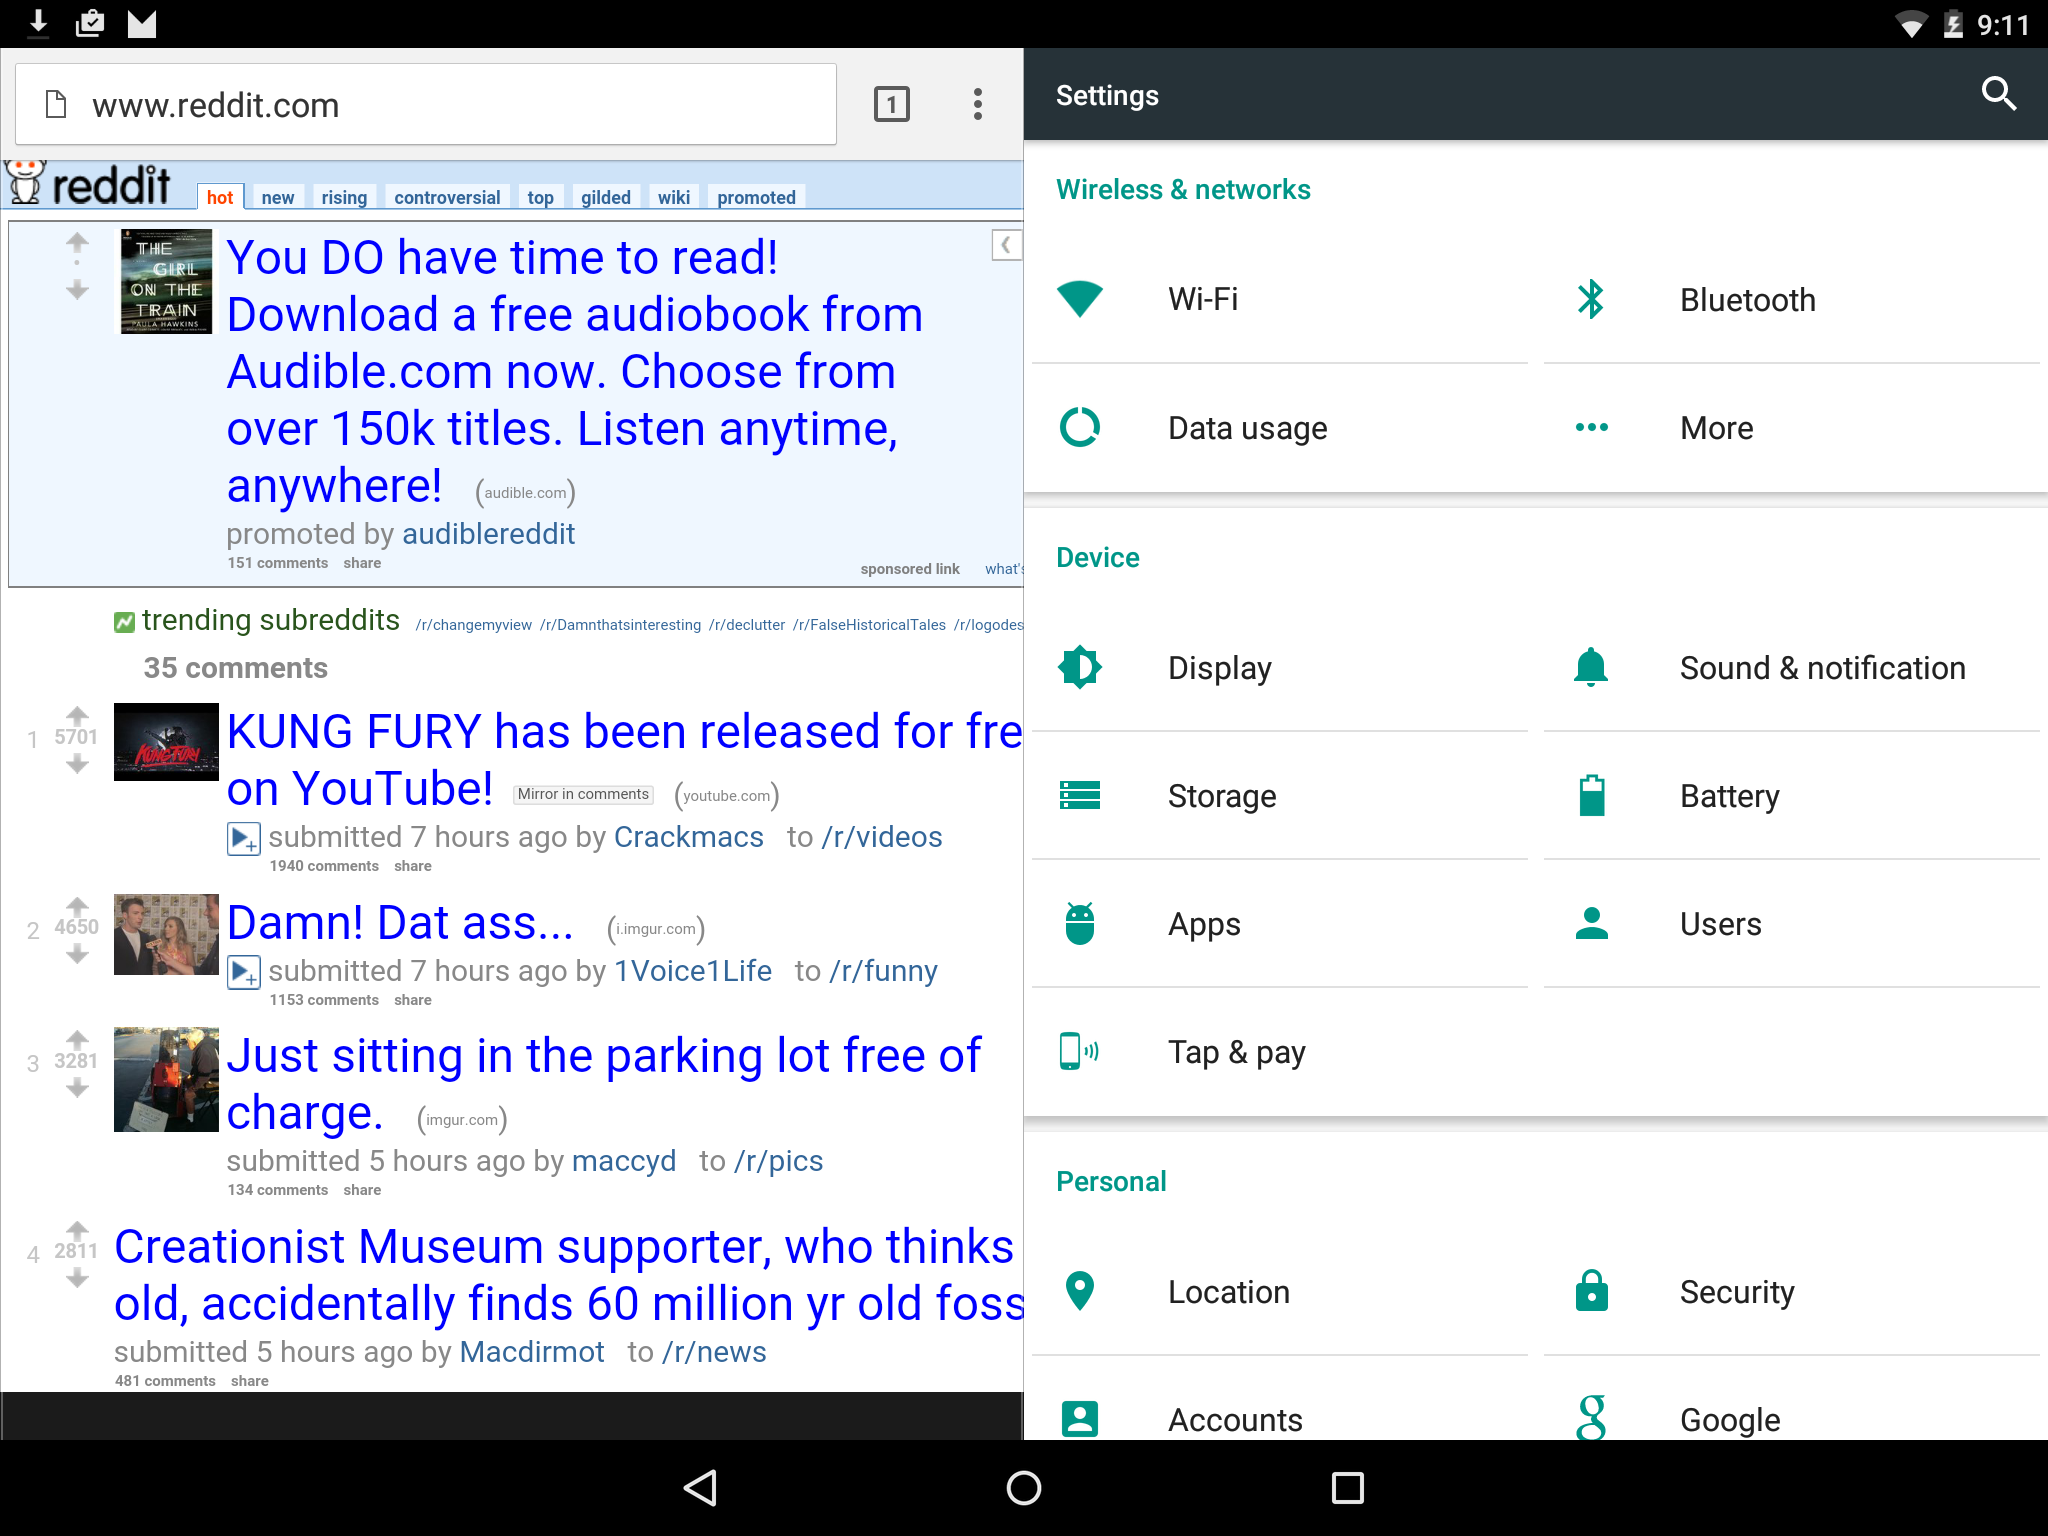Click the three-dot browser menu

click(979, 103)
